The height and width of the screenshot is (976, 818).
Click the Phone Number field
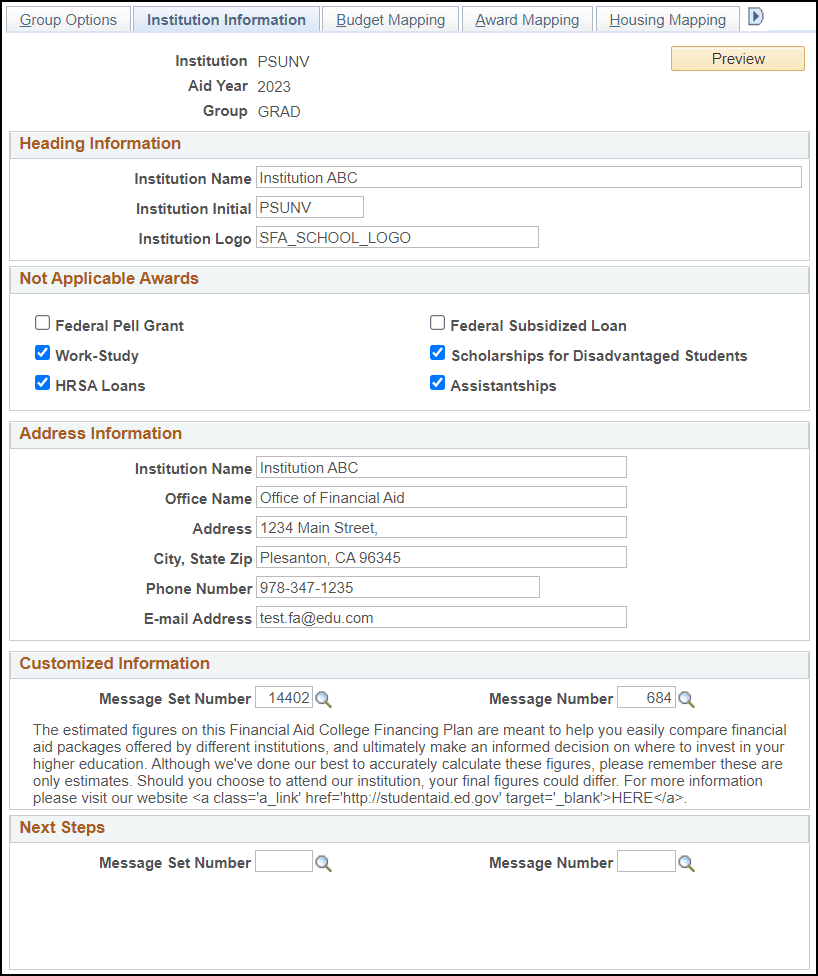[x=397, y=588]
